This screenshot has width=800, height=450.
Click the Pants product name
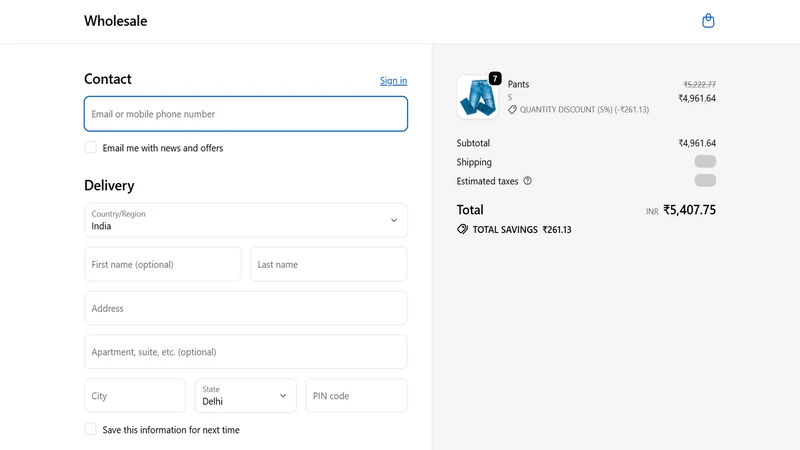[x=518, y=84]
